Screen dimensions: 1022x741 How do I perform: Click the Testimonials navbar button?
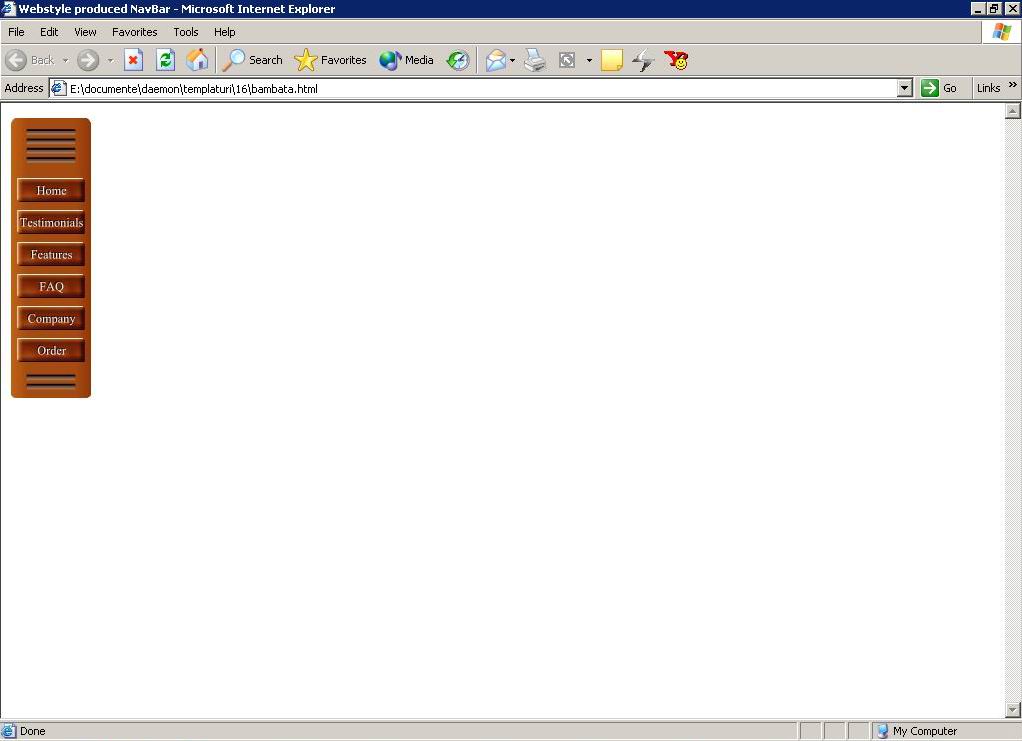tap(51, 222)
